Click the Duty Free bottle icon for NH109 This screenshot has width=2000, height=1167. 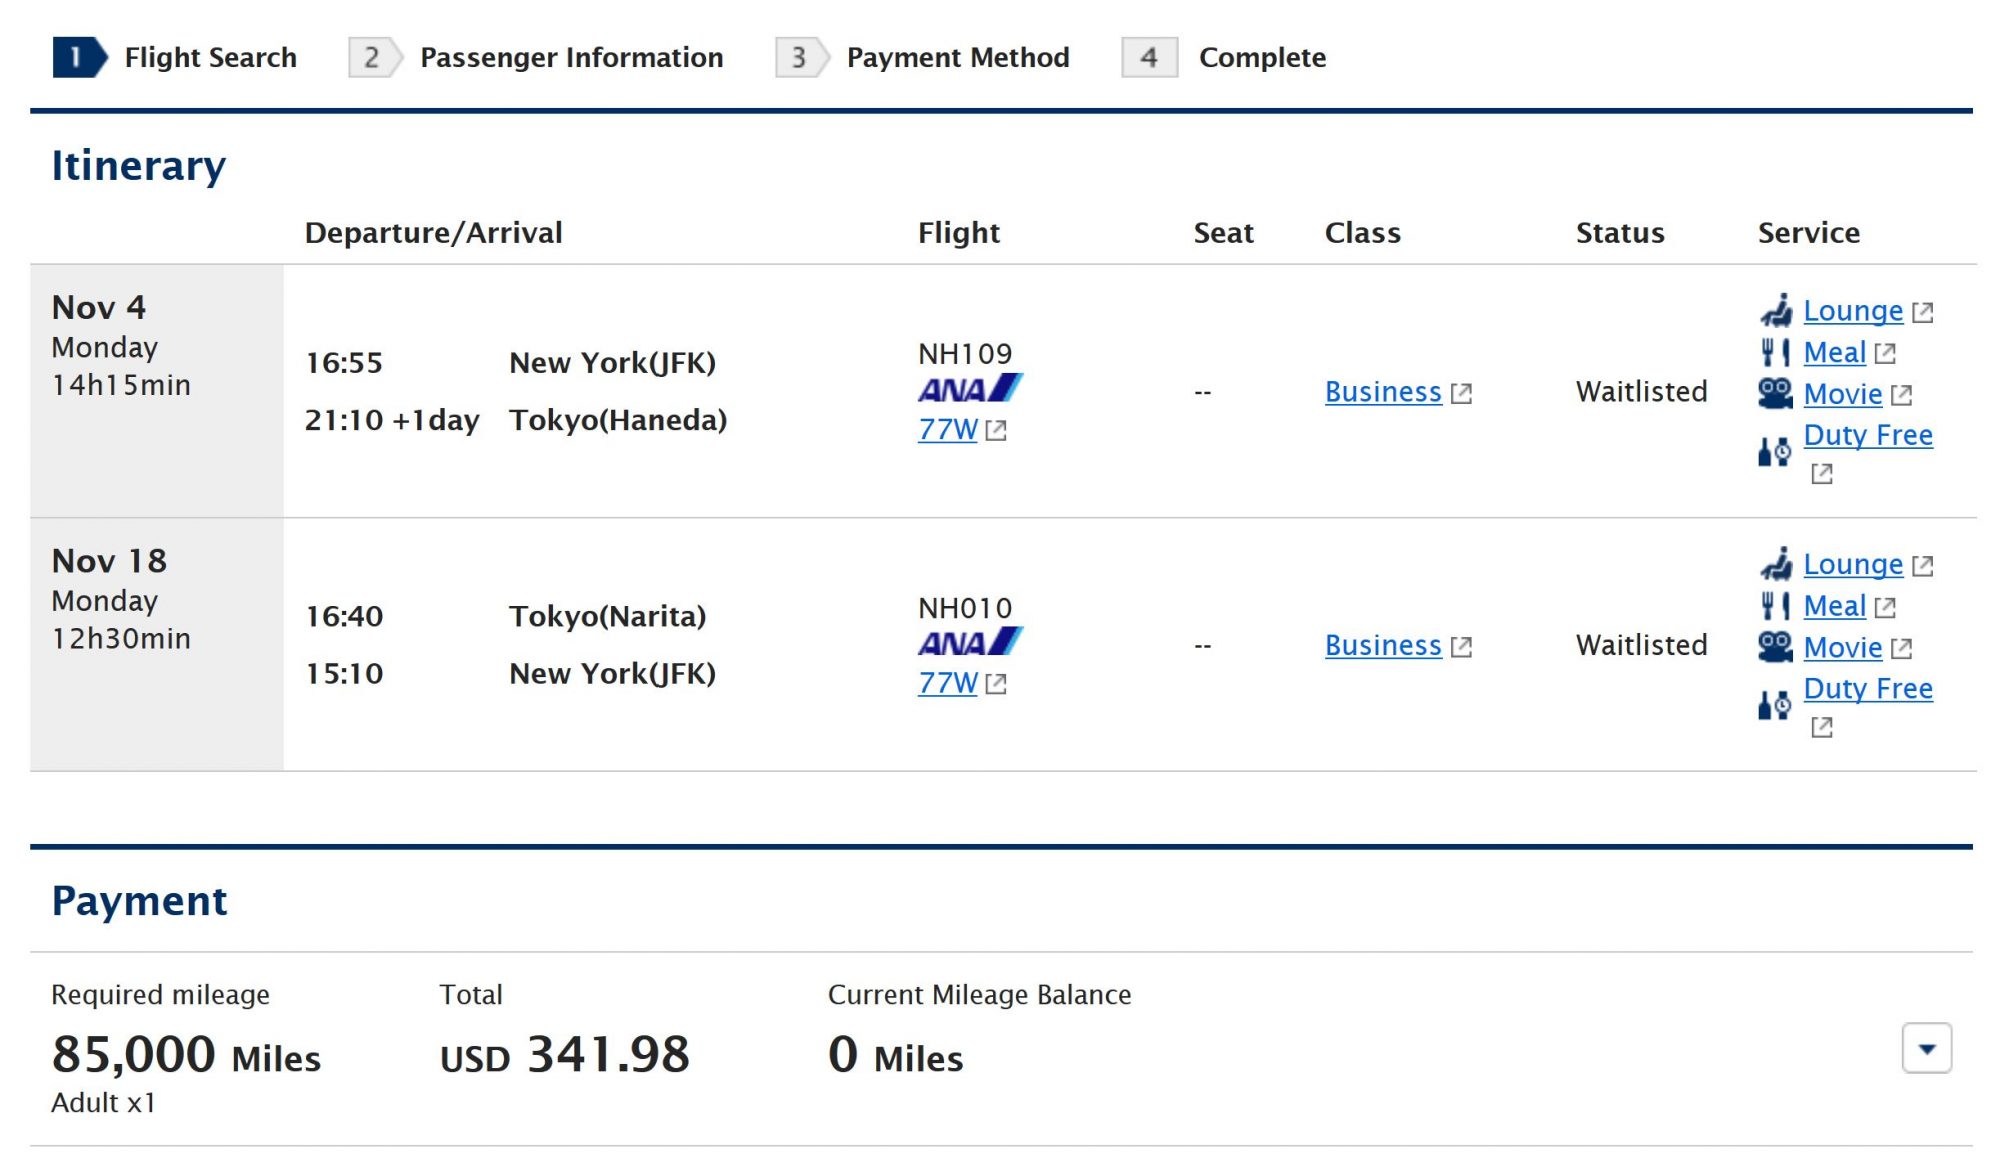[x=1774, y=452]
